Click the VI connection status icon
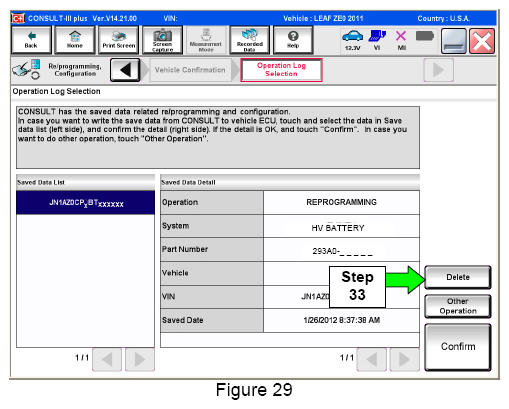This screenshot has height=409, width=509. click(x=377, y=40)
